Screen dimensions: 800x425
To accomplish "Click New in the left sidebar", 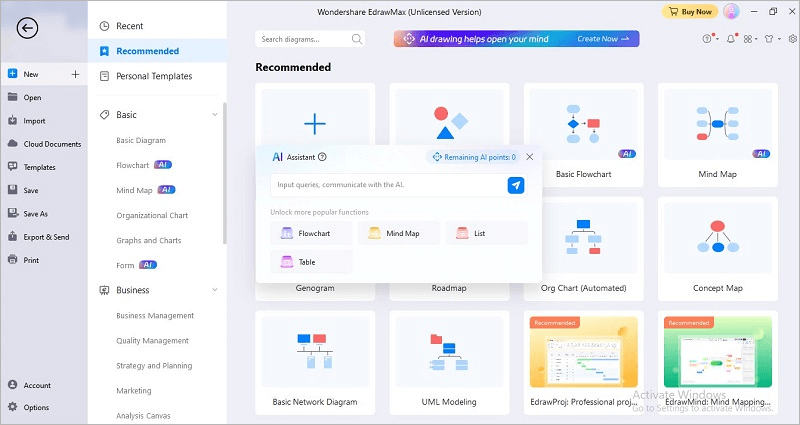I will [x=31, y=74].
